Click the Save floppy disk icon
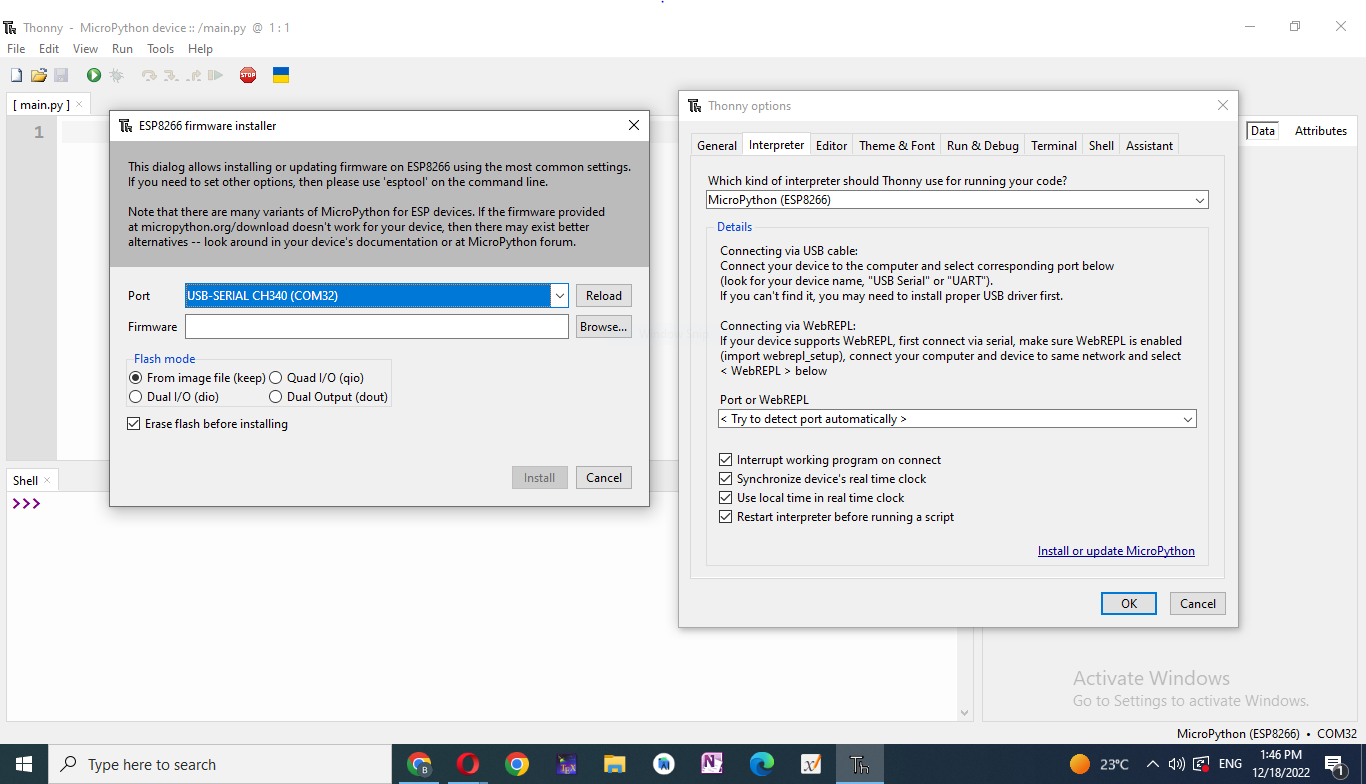1366x784 pixels. click(x=61, y=75)
